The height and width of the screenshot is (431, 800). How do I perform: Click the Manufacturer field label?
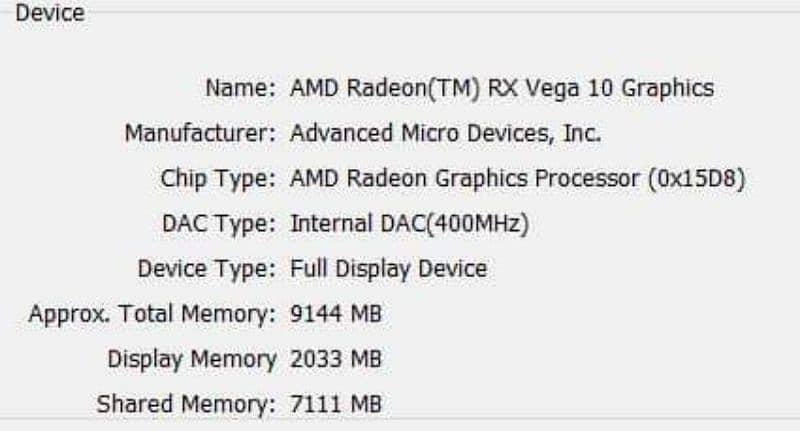pos(199,133)
